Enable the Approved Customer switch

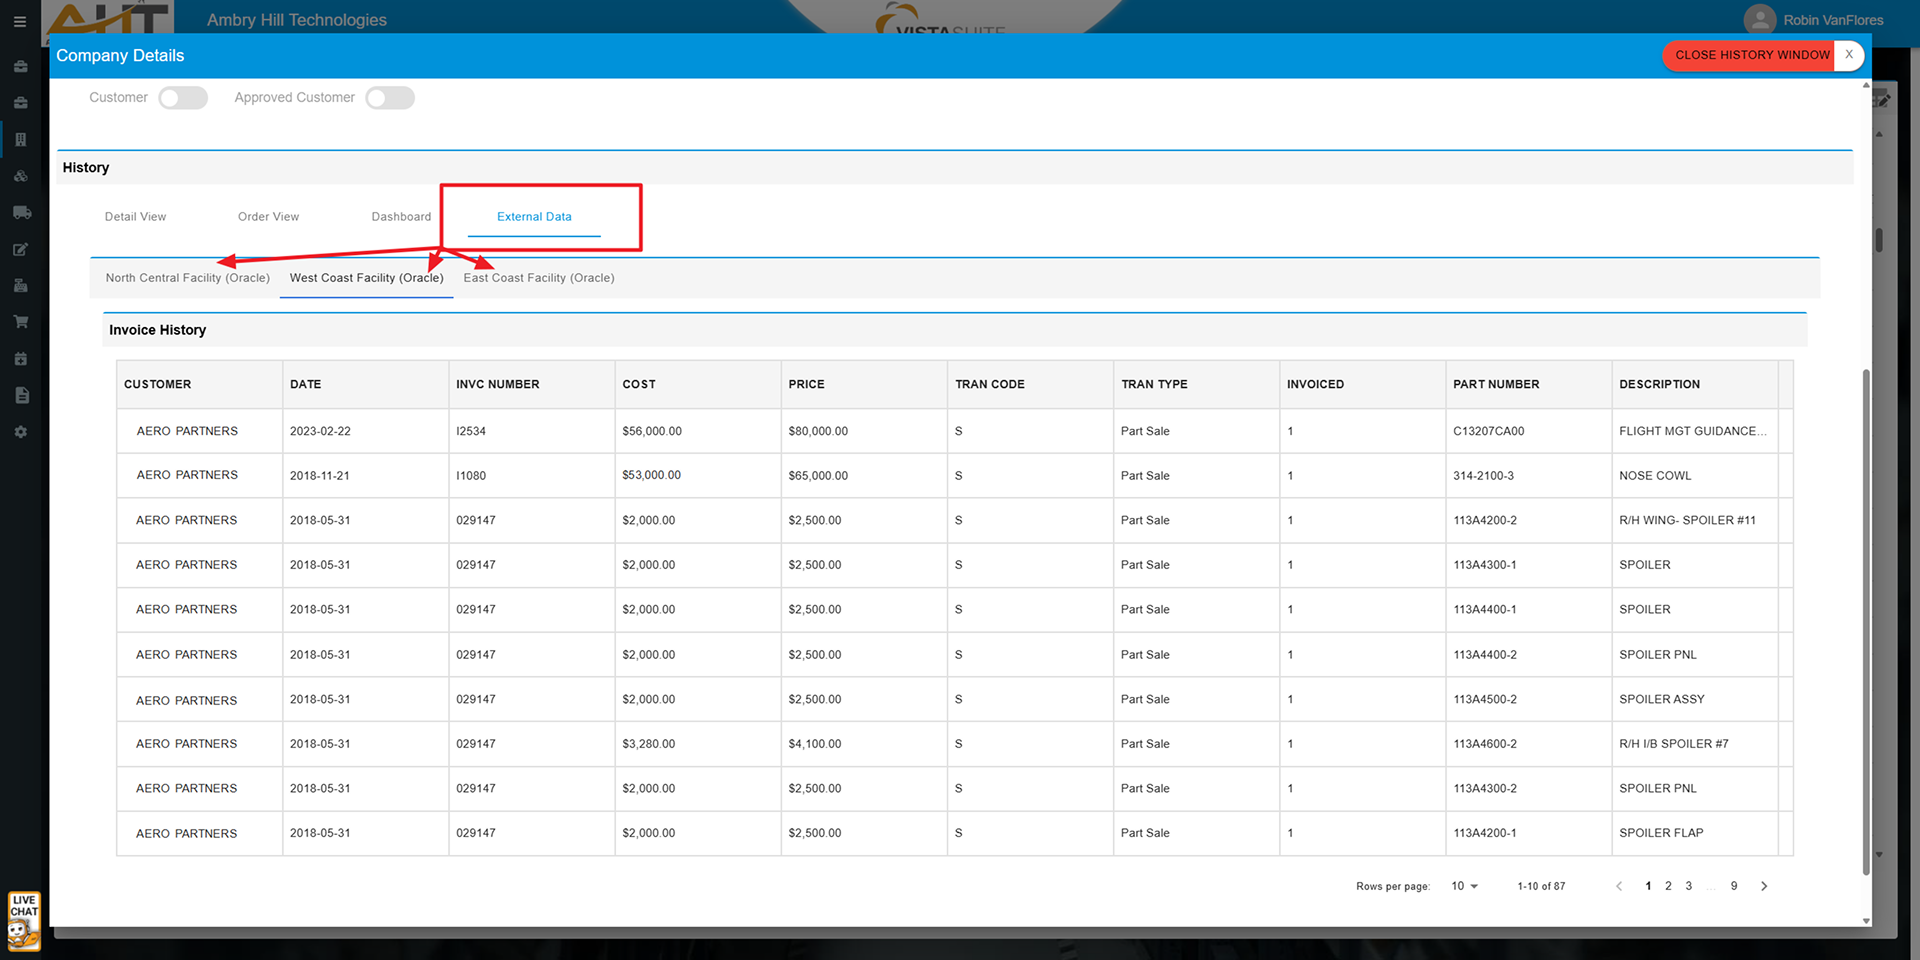pos(390,98)
